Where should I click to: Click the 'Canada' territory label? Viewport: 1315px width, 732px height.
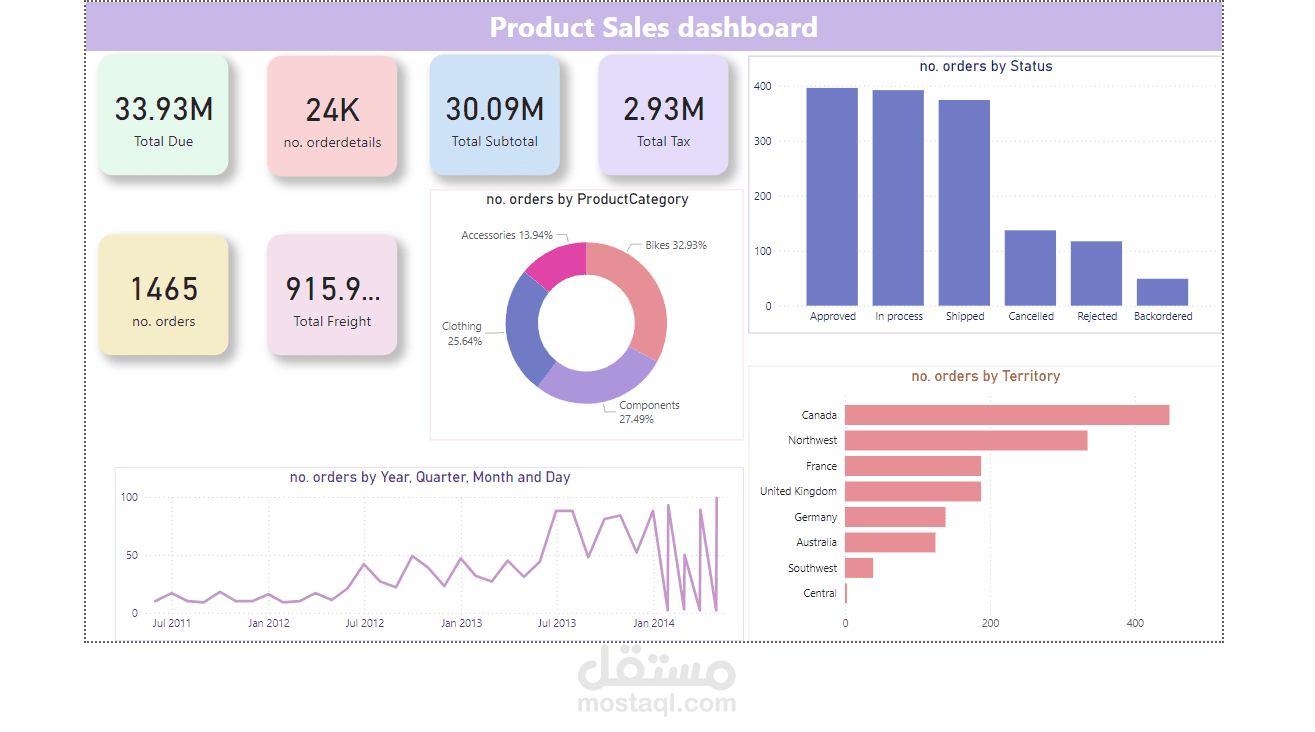click(819, 415)
